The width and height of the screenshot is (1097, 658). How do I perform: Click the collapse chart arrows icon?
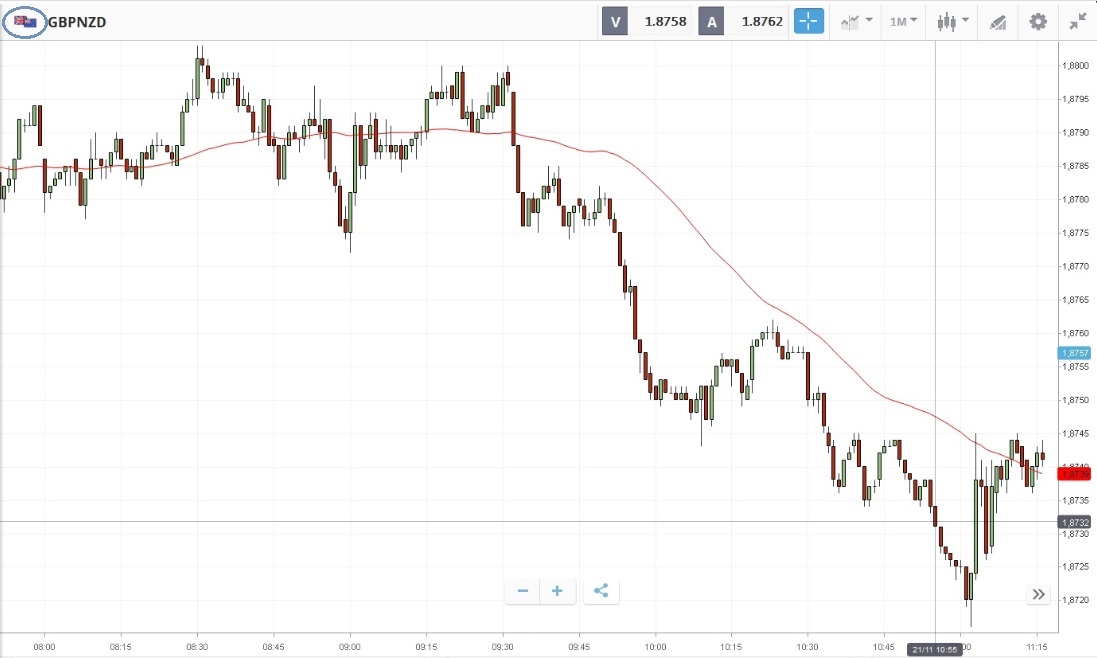click(x=1077, y=21)
